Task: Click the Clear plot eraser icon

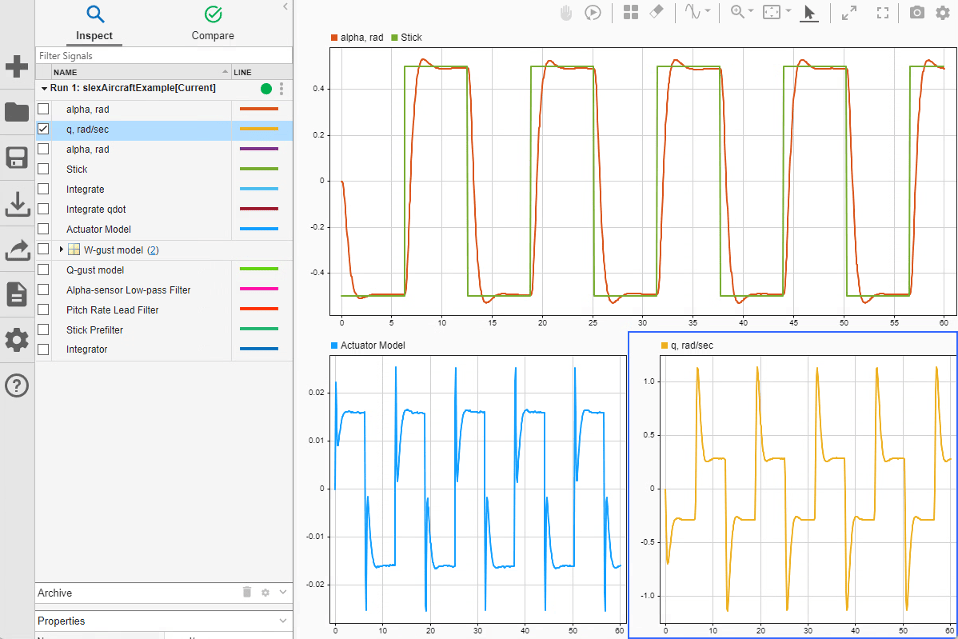Action: 656,12
